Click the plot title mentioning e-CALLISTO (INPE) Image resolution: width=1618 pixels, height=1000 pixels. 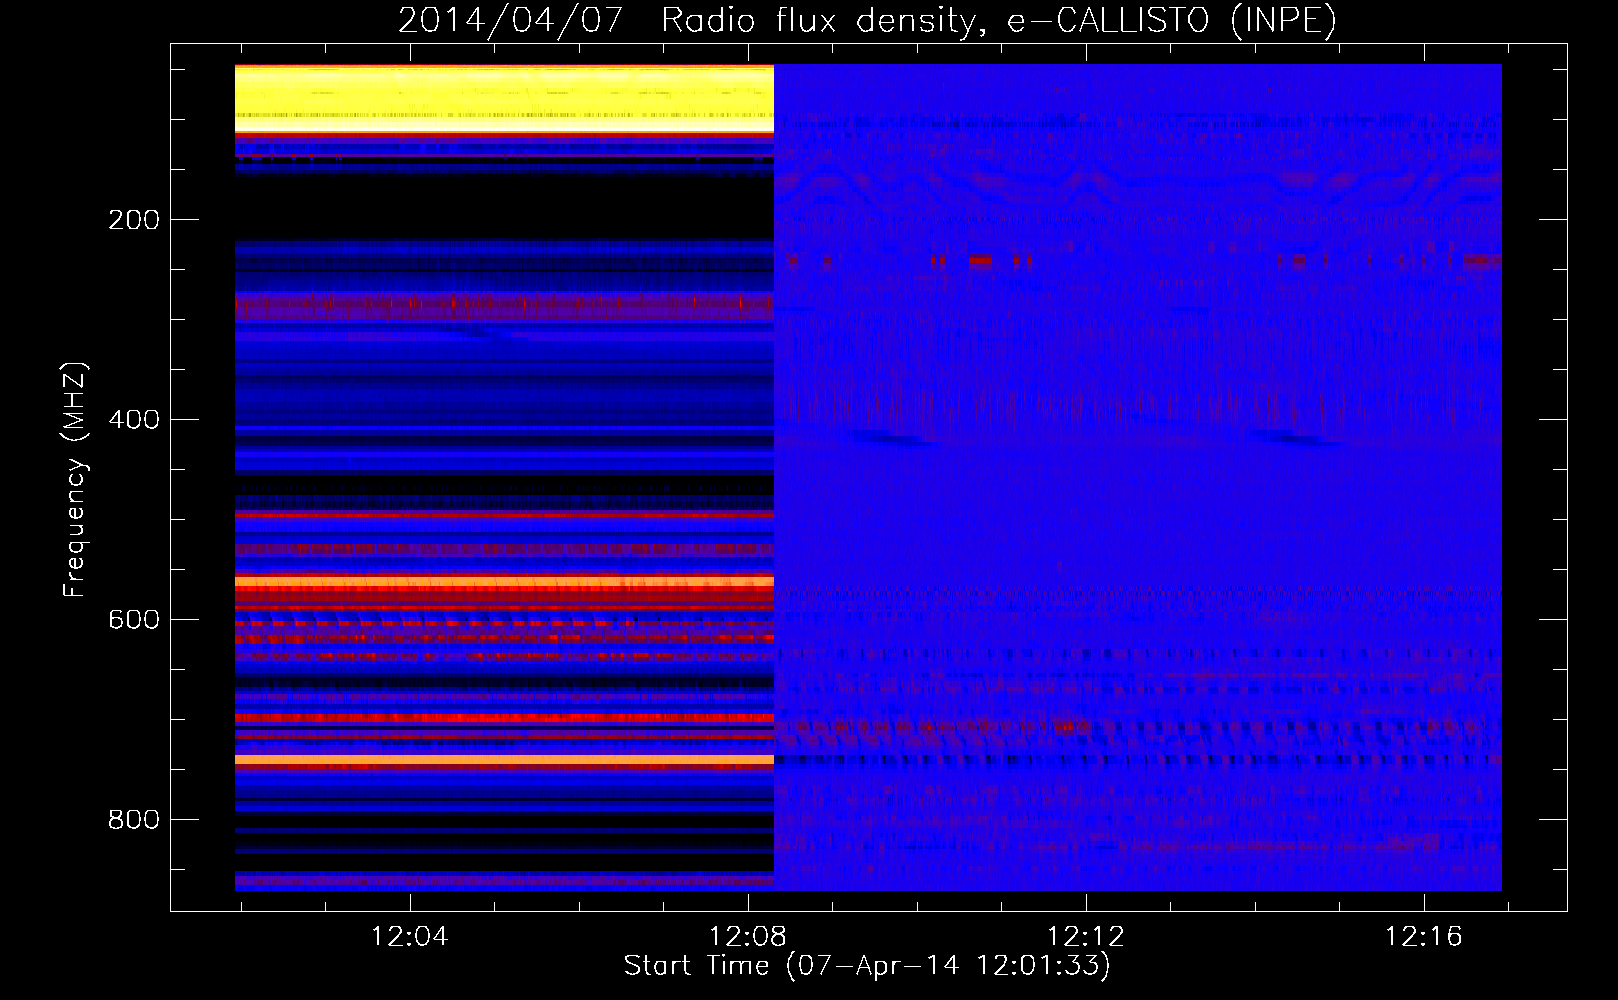coord(867,21)
